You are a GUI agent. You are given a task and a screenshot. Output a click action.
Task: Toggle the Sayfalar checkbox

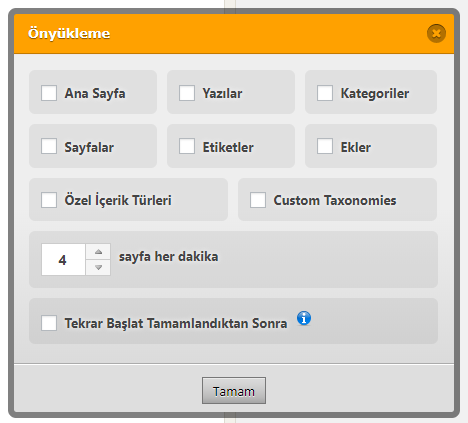coord(49,146)
